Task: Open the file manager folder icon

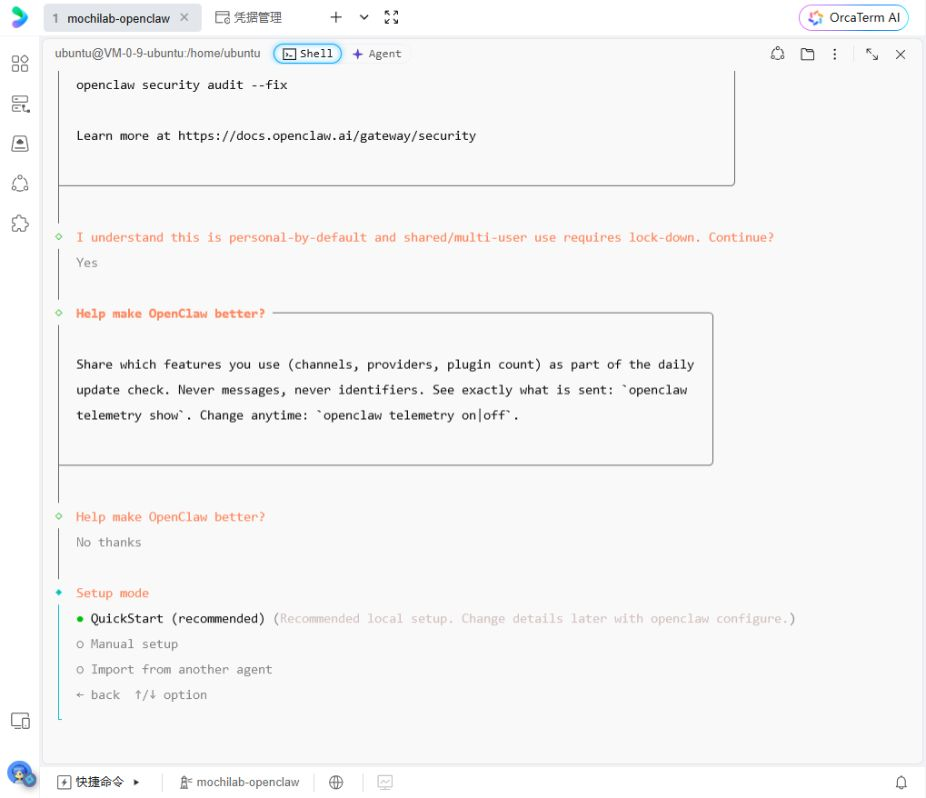Action: pos(807,54)
